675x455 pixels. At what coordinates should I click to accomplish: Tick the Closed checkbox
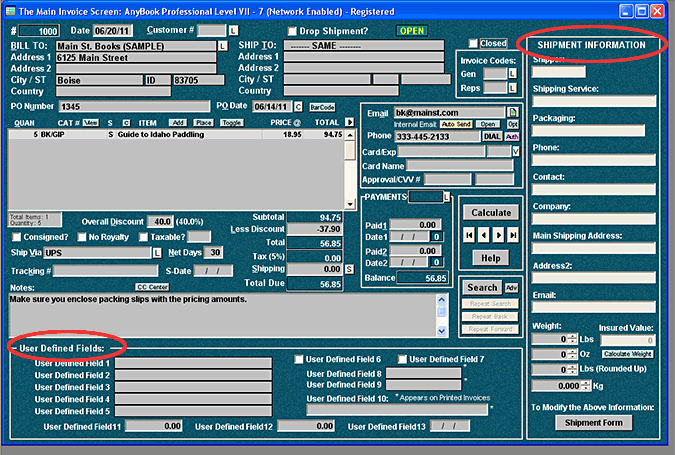tap(474, 44)
